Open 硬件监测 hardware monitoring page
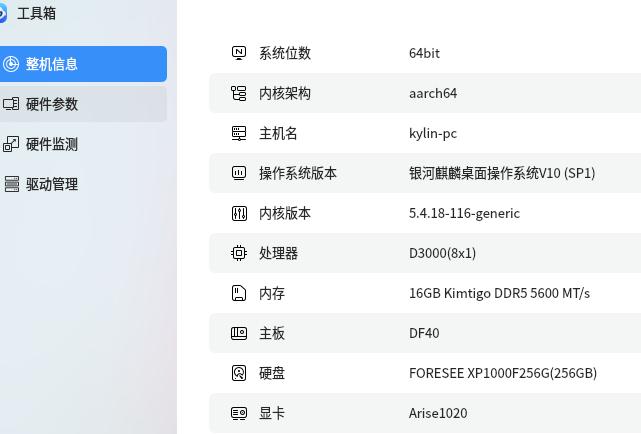Screen dimensions: 641x434 [82, 144]
